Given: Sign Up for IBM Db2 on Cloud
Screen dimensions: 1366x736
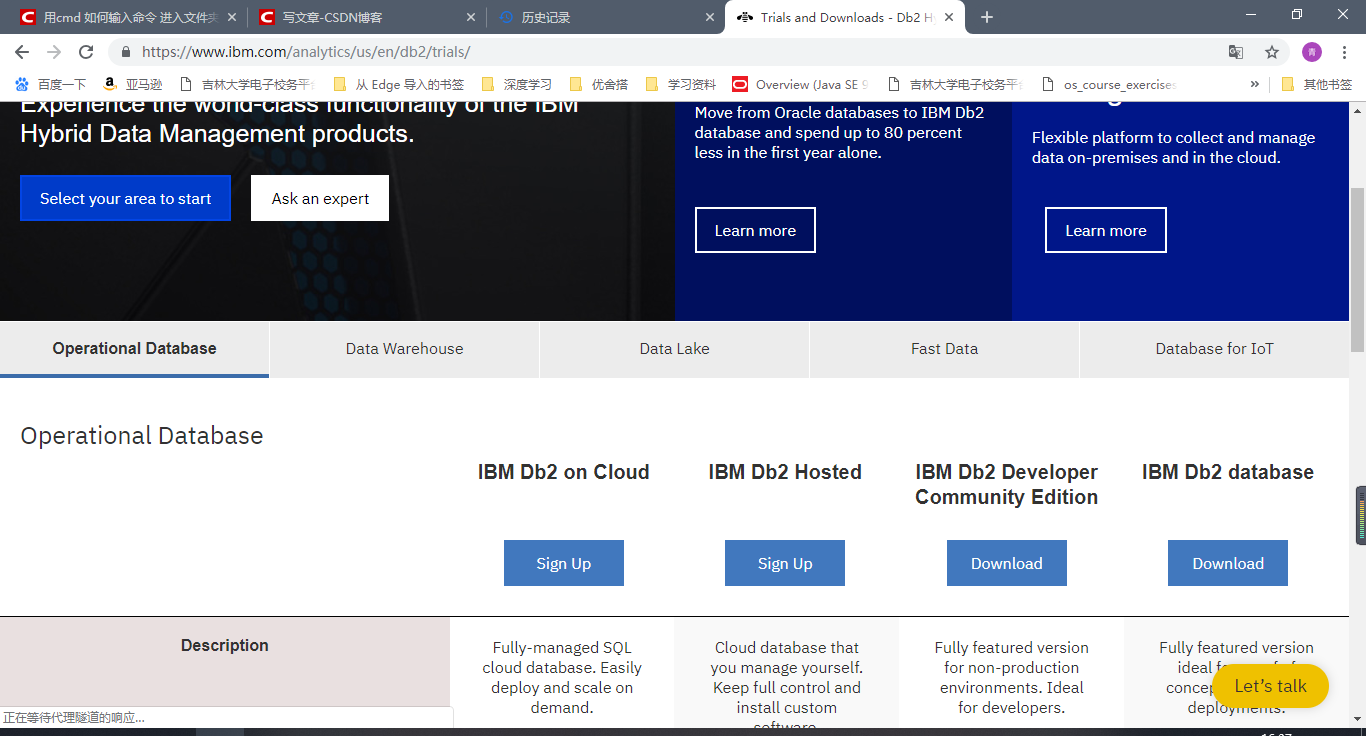Looking at the screenshot, I should (563, 562).
